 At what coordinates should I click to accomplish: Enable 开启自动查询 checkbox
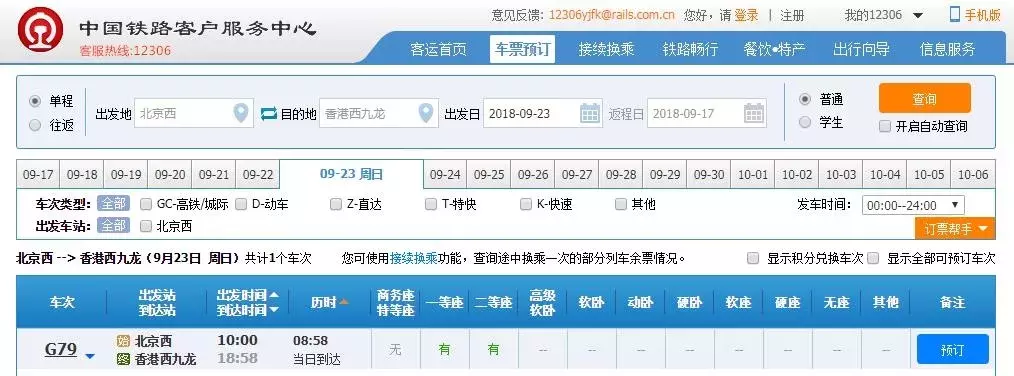pos(885,126)
